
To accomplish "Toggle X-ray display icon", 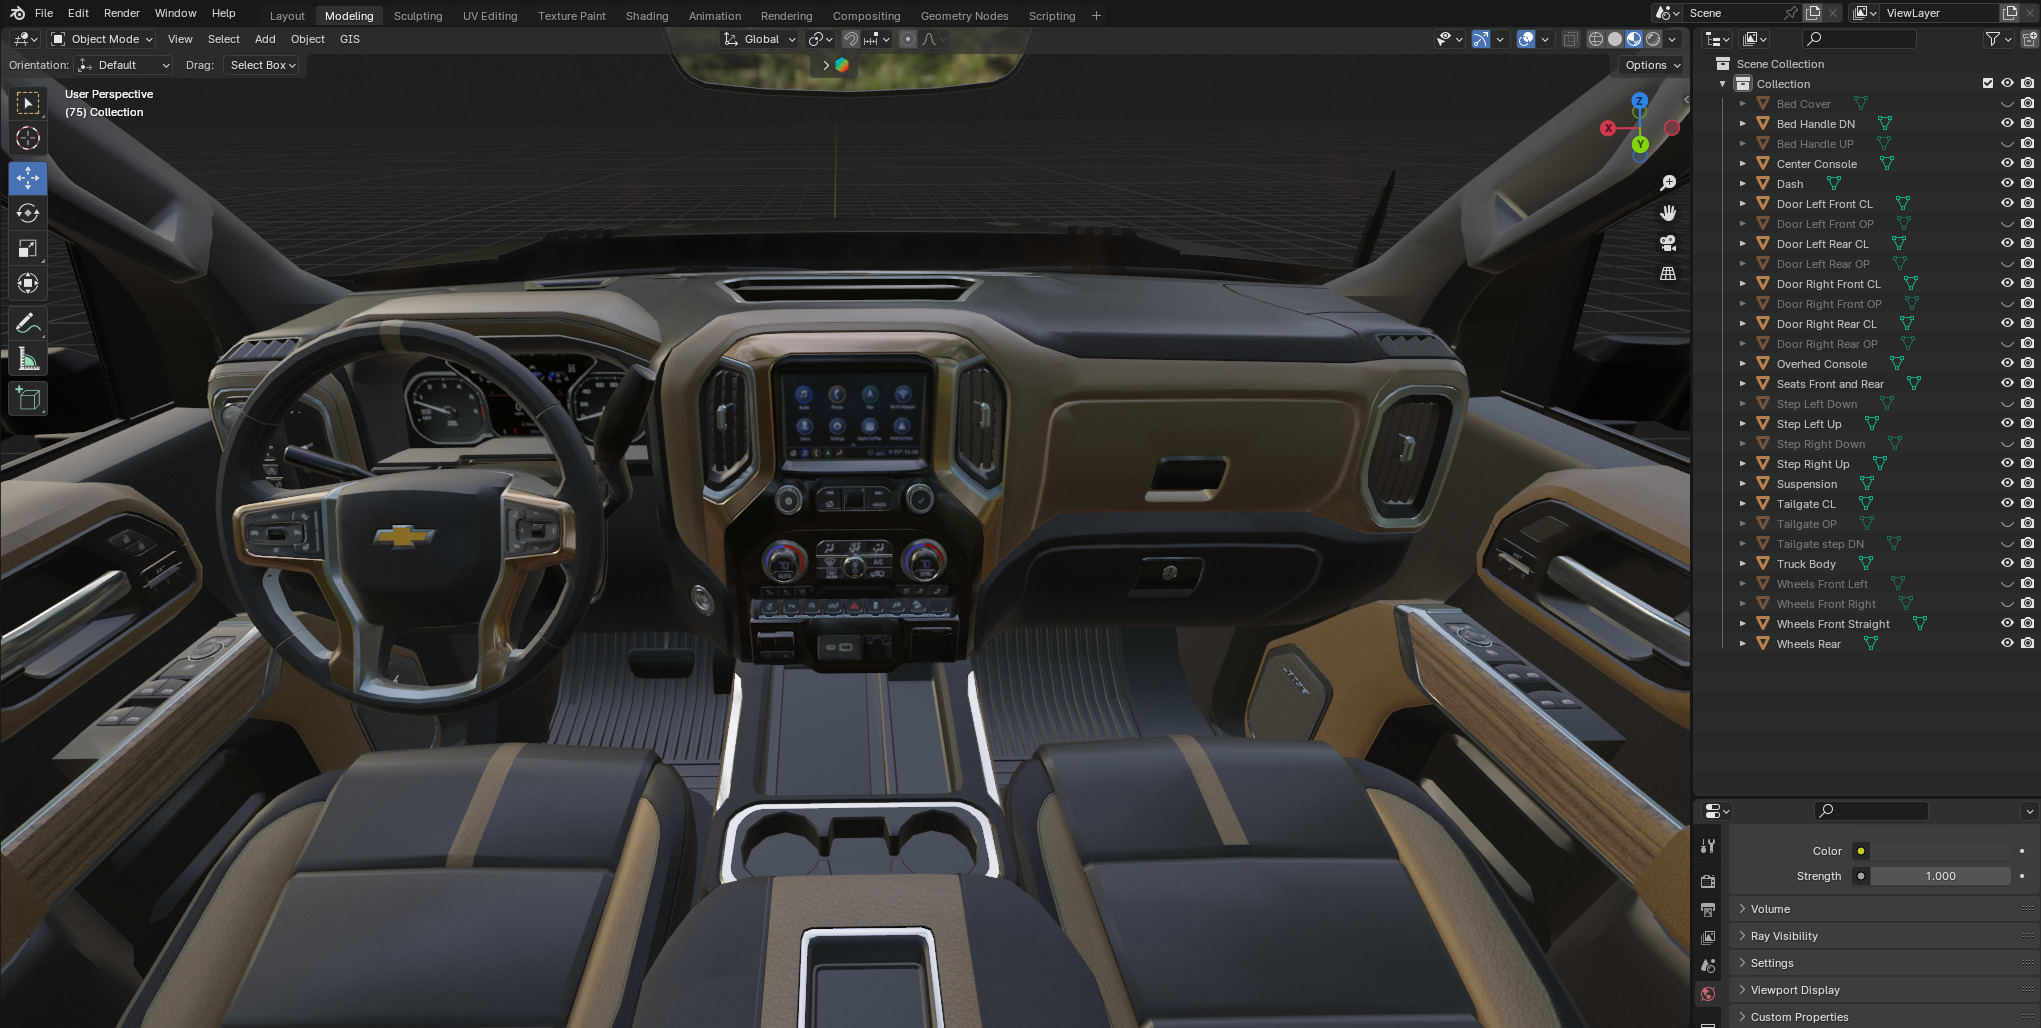I will click(1570, 39).
